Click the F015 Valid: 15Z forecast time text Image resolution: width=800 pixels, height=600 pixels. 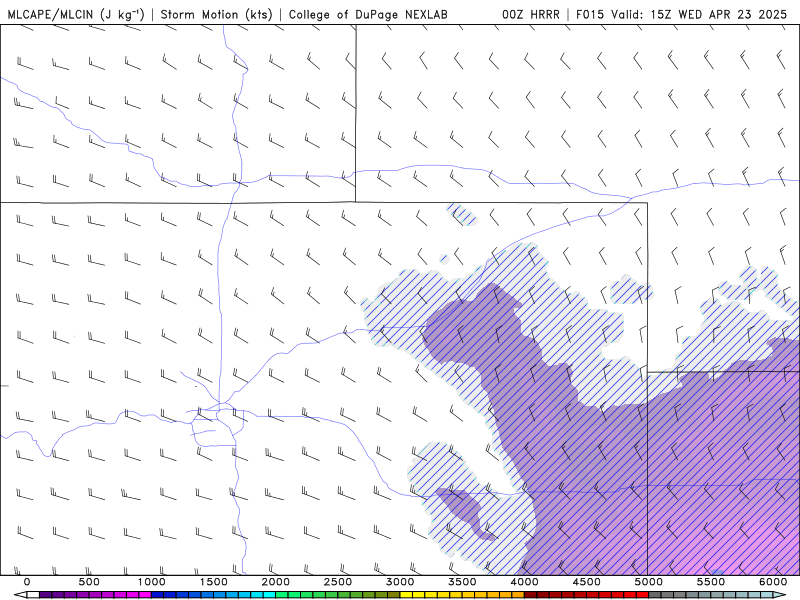click(624, 14)
